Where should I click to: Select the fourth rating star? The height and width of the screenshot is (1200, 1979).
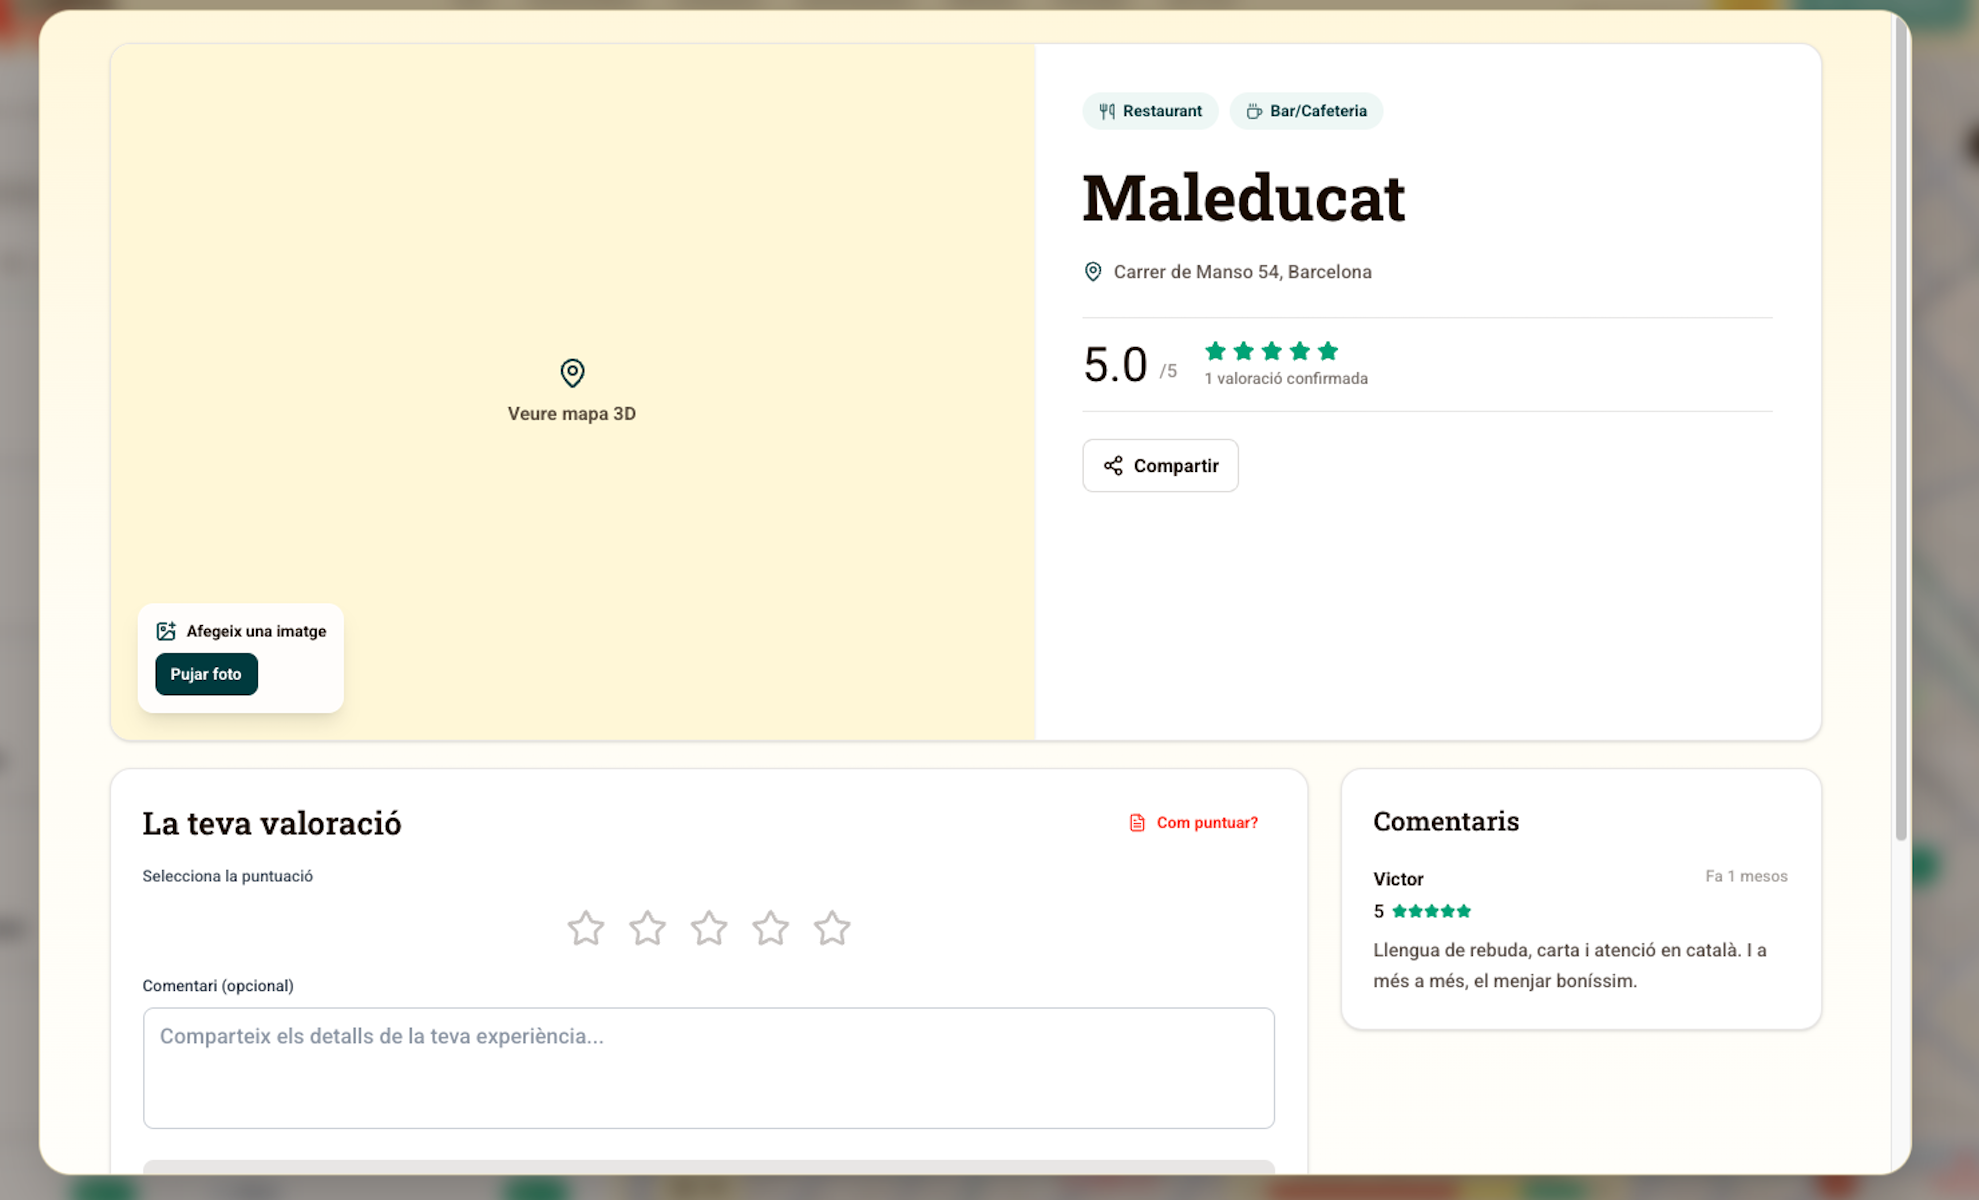point(771,928)
